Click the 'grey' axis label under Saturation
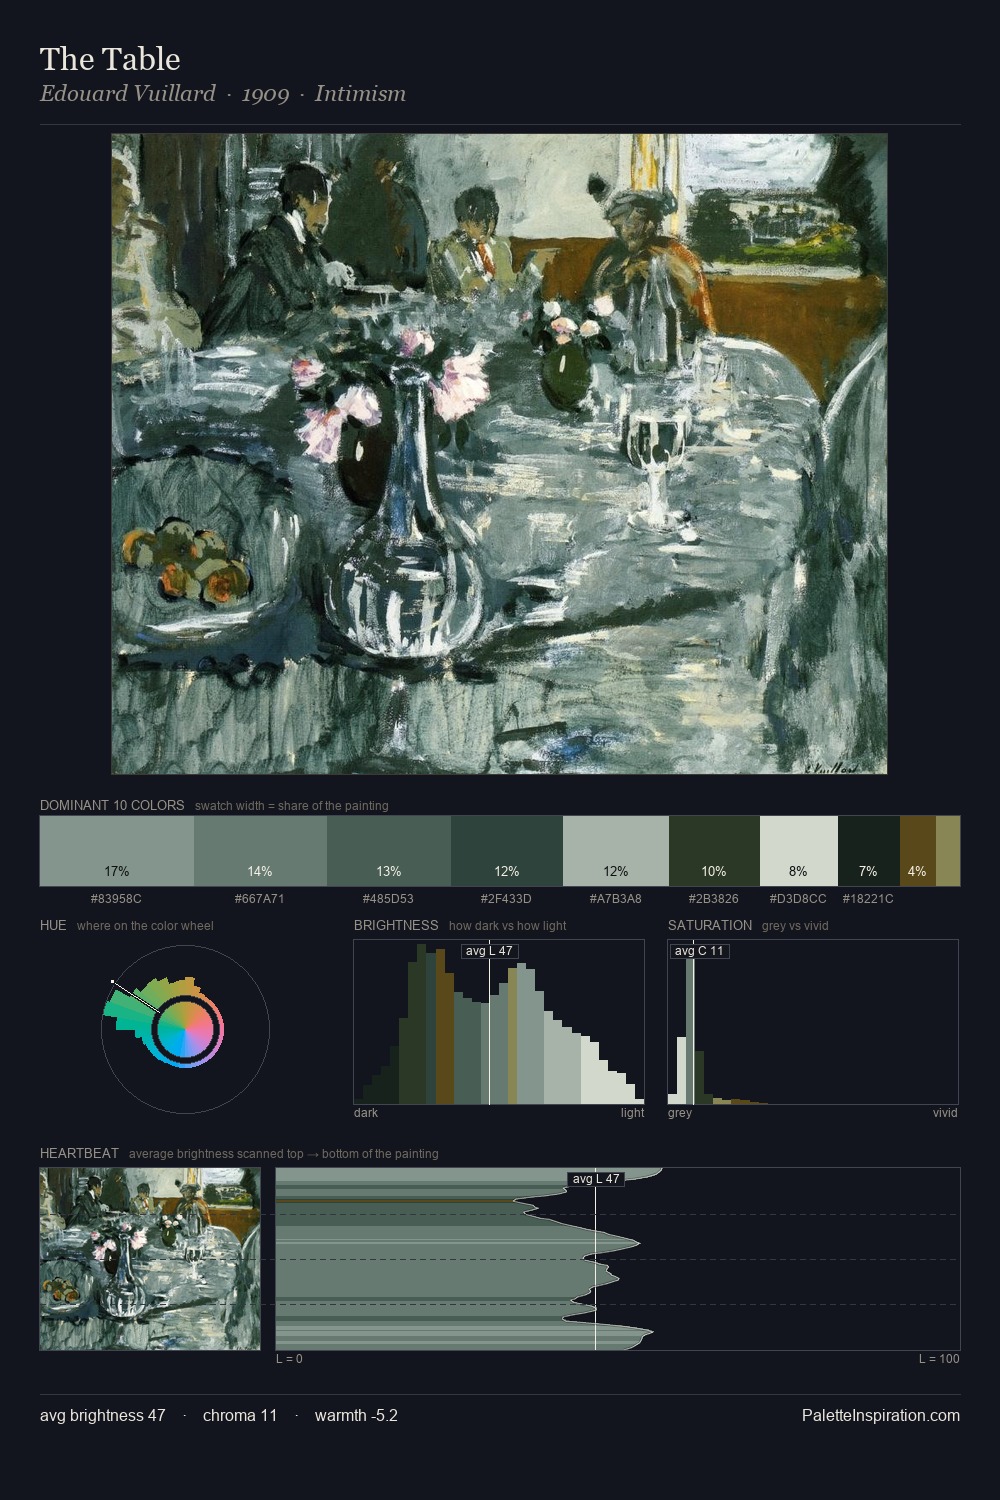The width and height of the screenshot is (1000, 1500). click(680, 1113)
